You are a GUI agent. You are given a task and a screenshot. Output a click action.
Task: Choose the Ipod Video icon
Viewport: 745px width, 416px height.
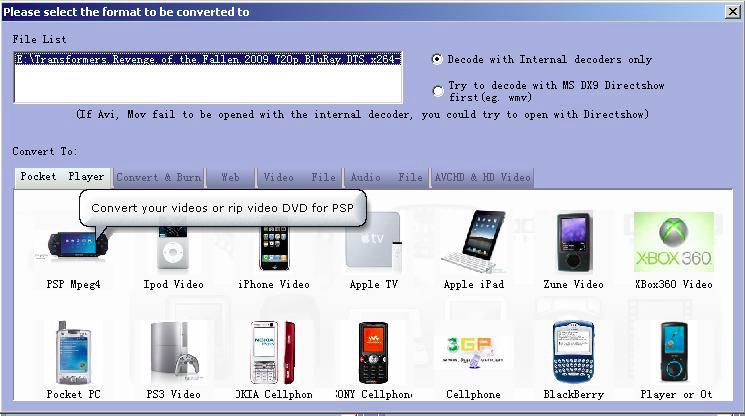pyautogui.click(x=173, y=245)
